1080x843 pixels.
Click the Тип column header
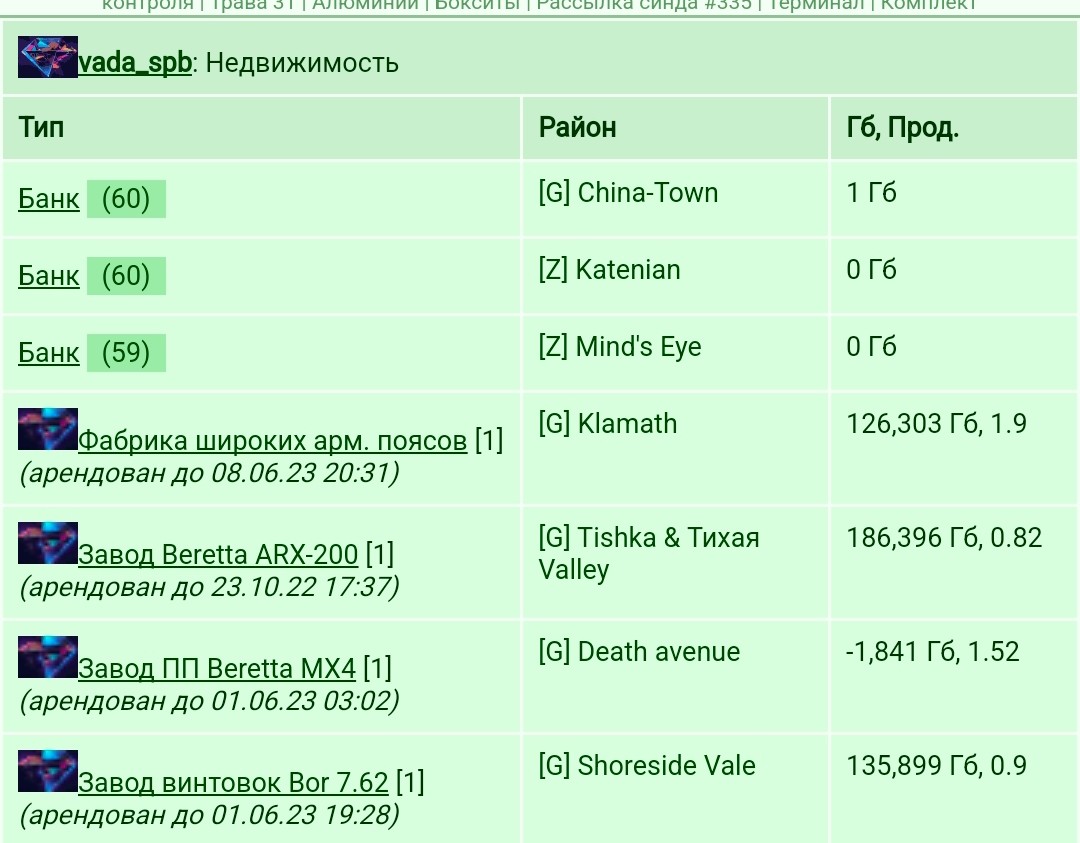(x=262, y=128)
